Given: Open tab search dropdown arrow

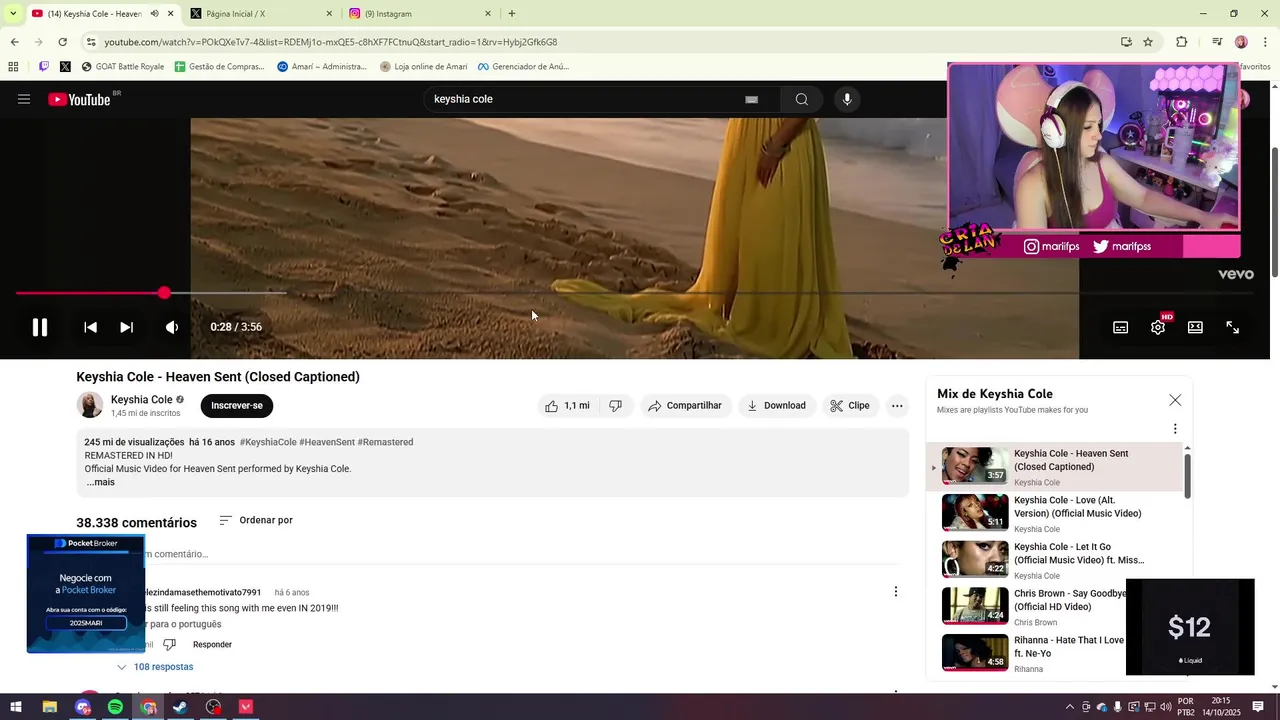Looking at the screenshot, I should click(13, 14).
